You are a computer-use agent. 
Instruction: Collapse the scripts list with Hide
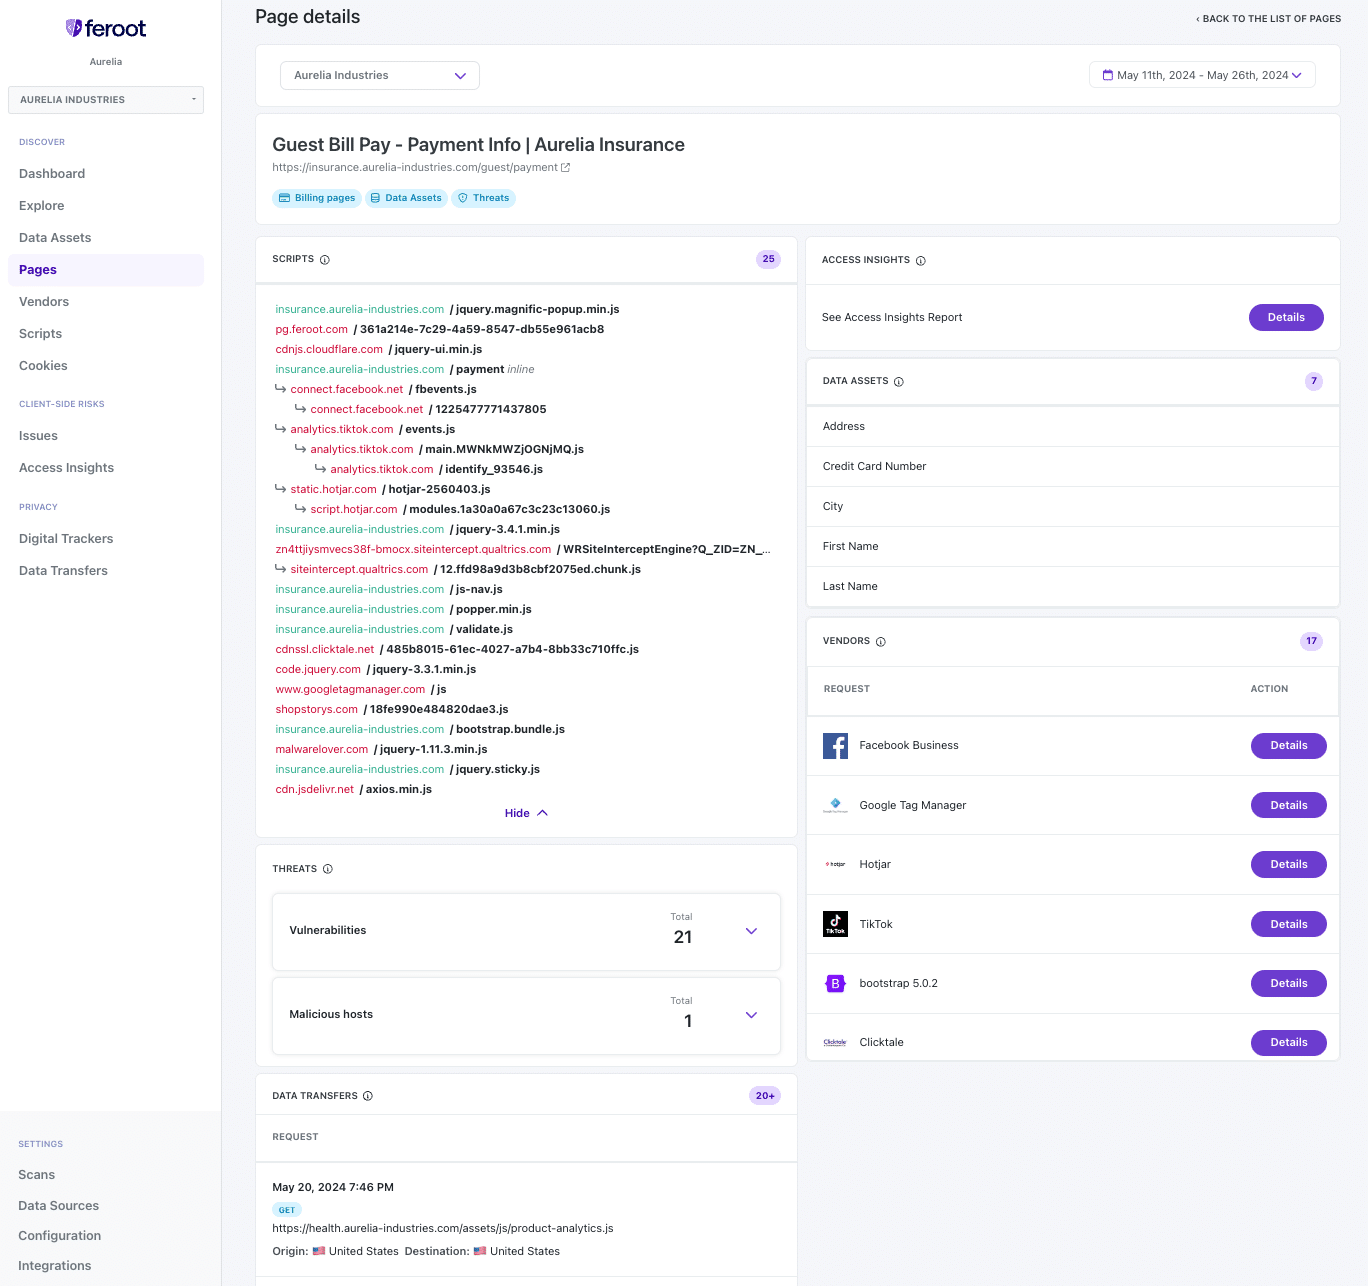526,814
